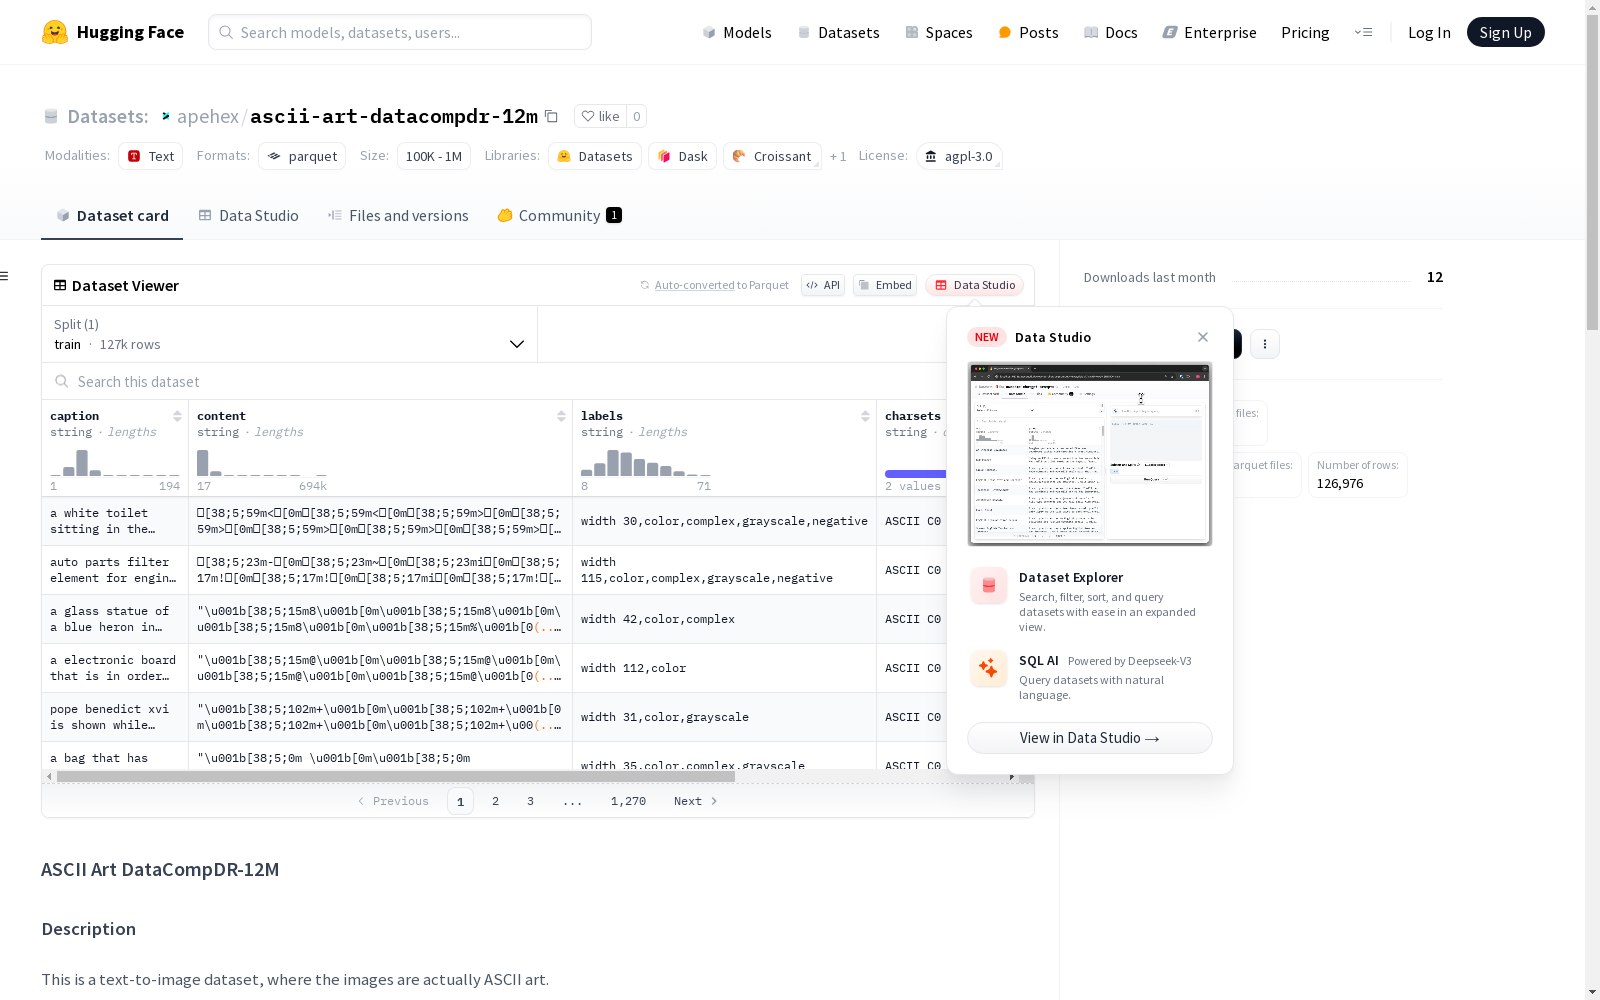1600x1000 pixels.
Task: Click the labels lengths histogram
Action: click(646, 462)
